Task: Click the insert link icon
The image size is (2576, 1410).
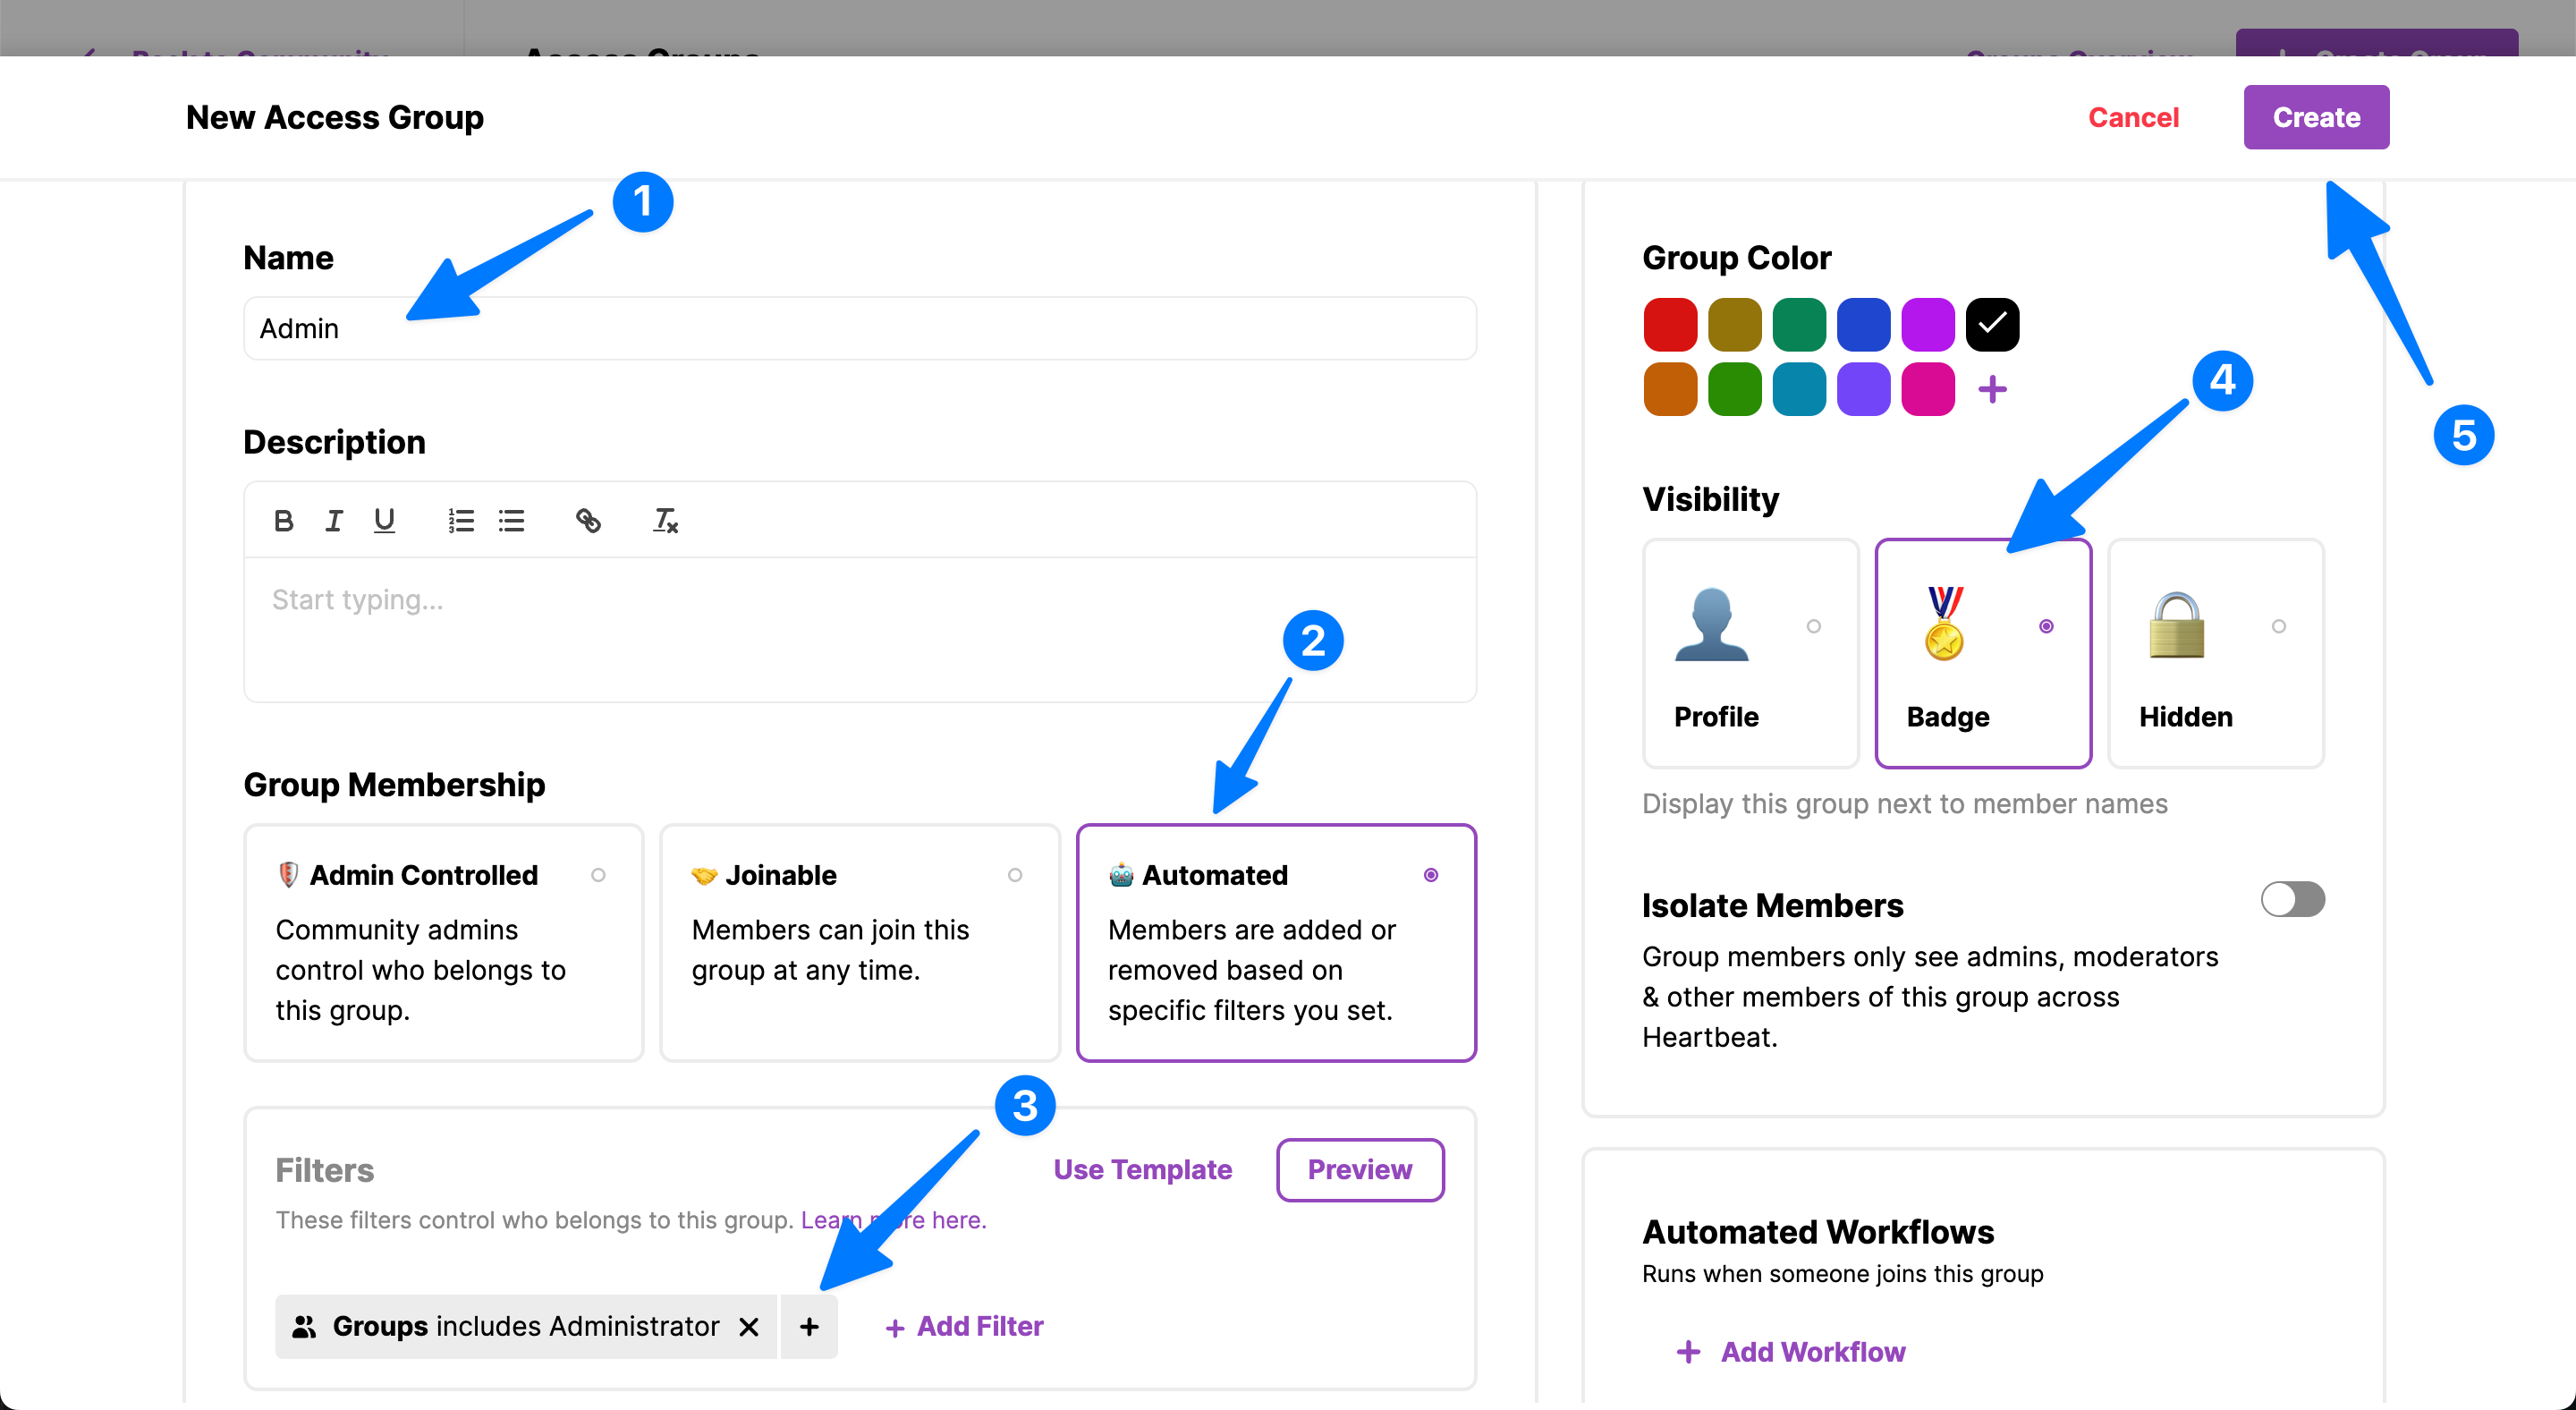Action: click(x=588, y=521)
